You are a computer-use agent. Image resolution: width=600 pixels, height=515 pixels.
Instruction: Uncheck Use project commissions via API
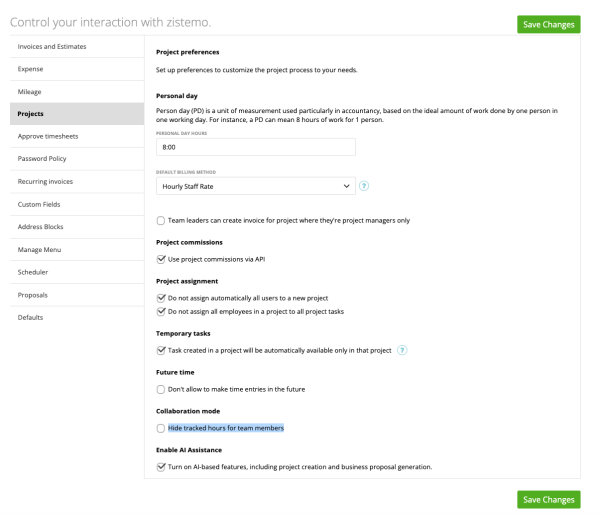coord(161,259)
